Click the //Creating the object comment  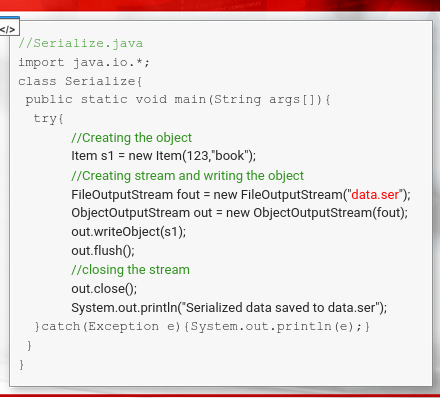click(x=132, y=138)
